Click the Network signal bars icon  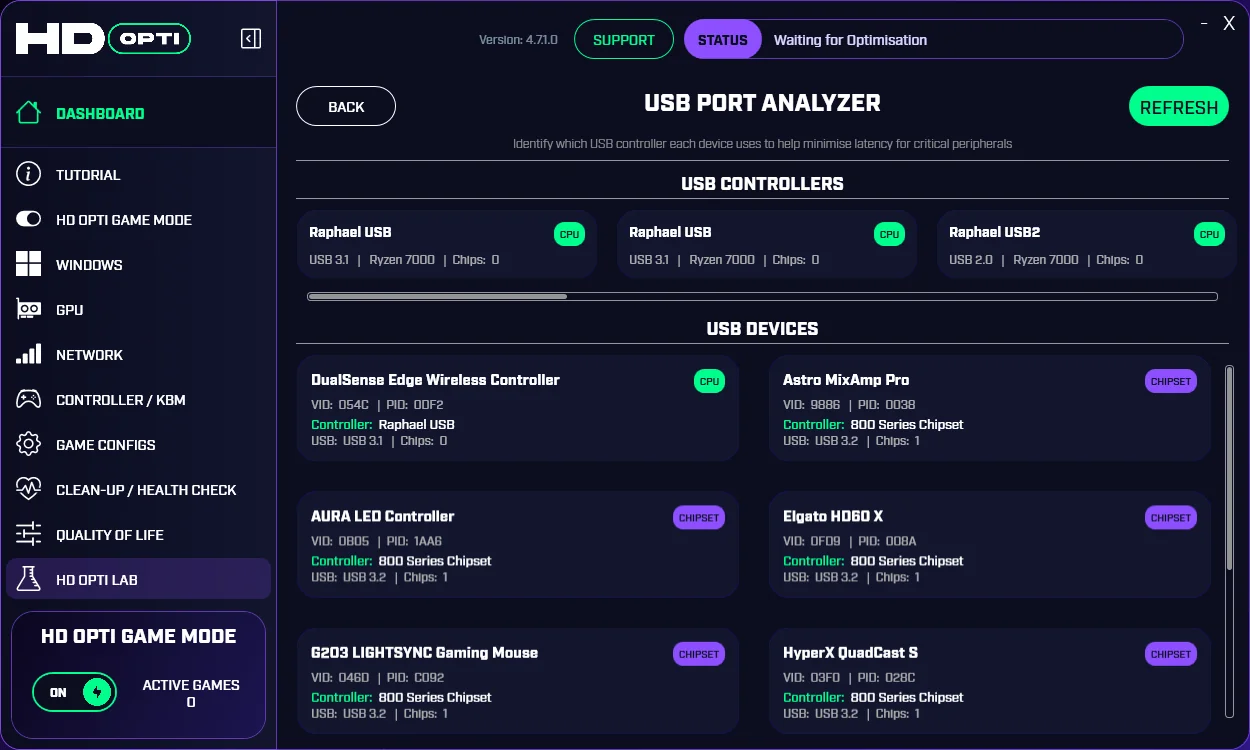pos(29,354)
